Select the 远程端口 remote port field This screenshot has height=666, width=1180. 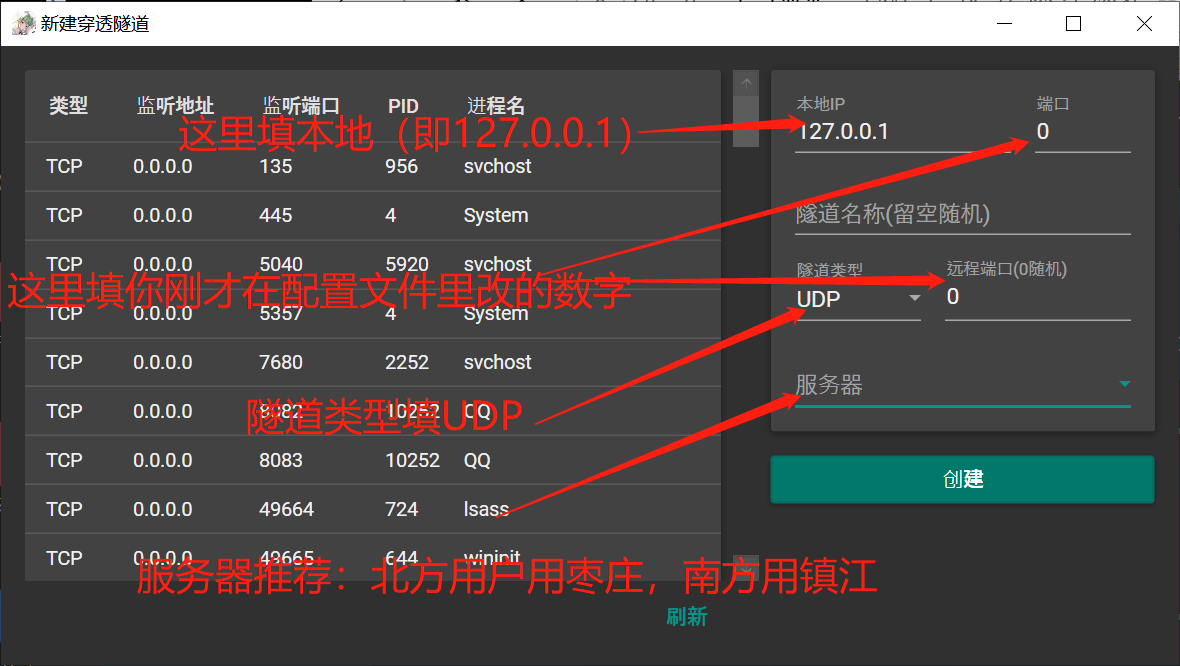coord(1037,297)
